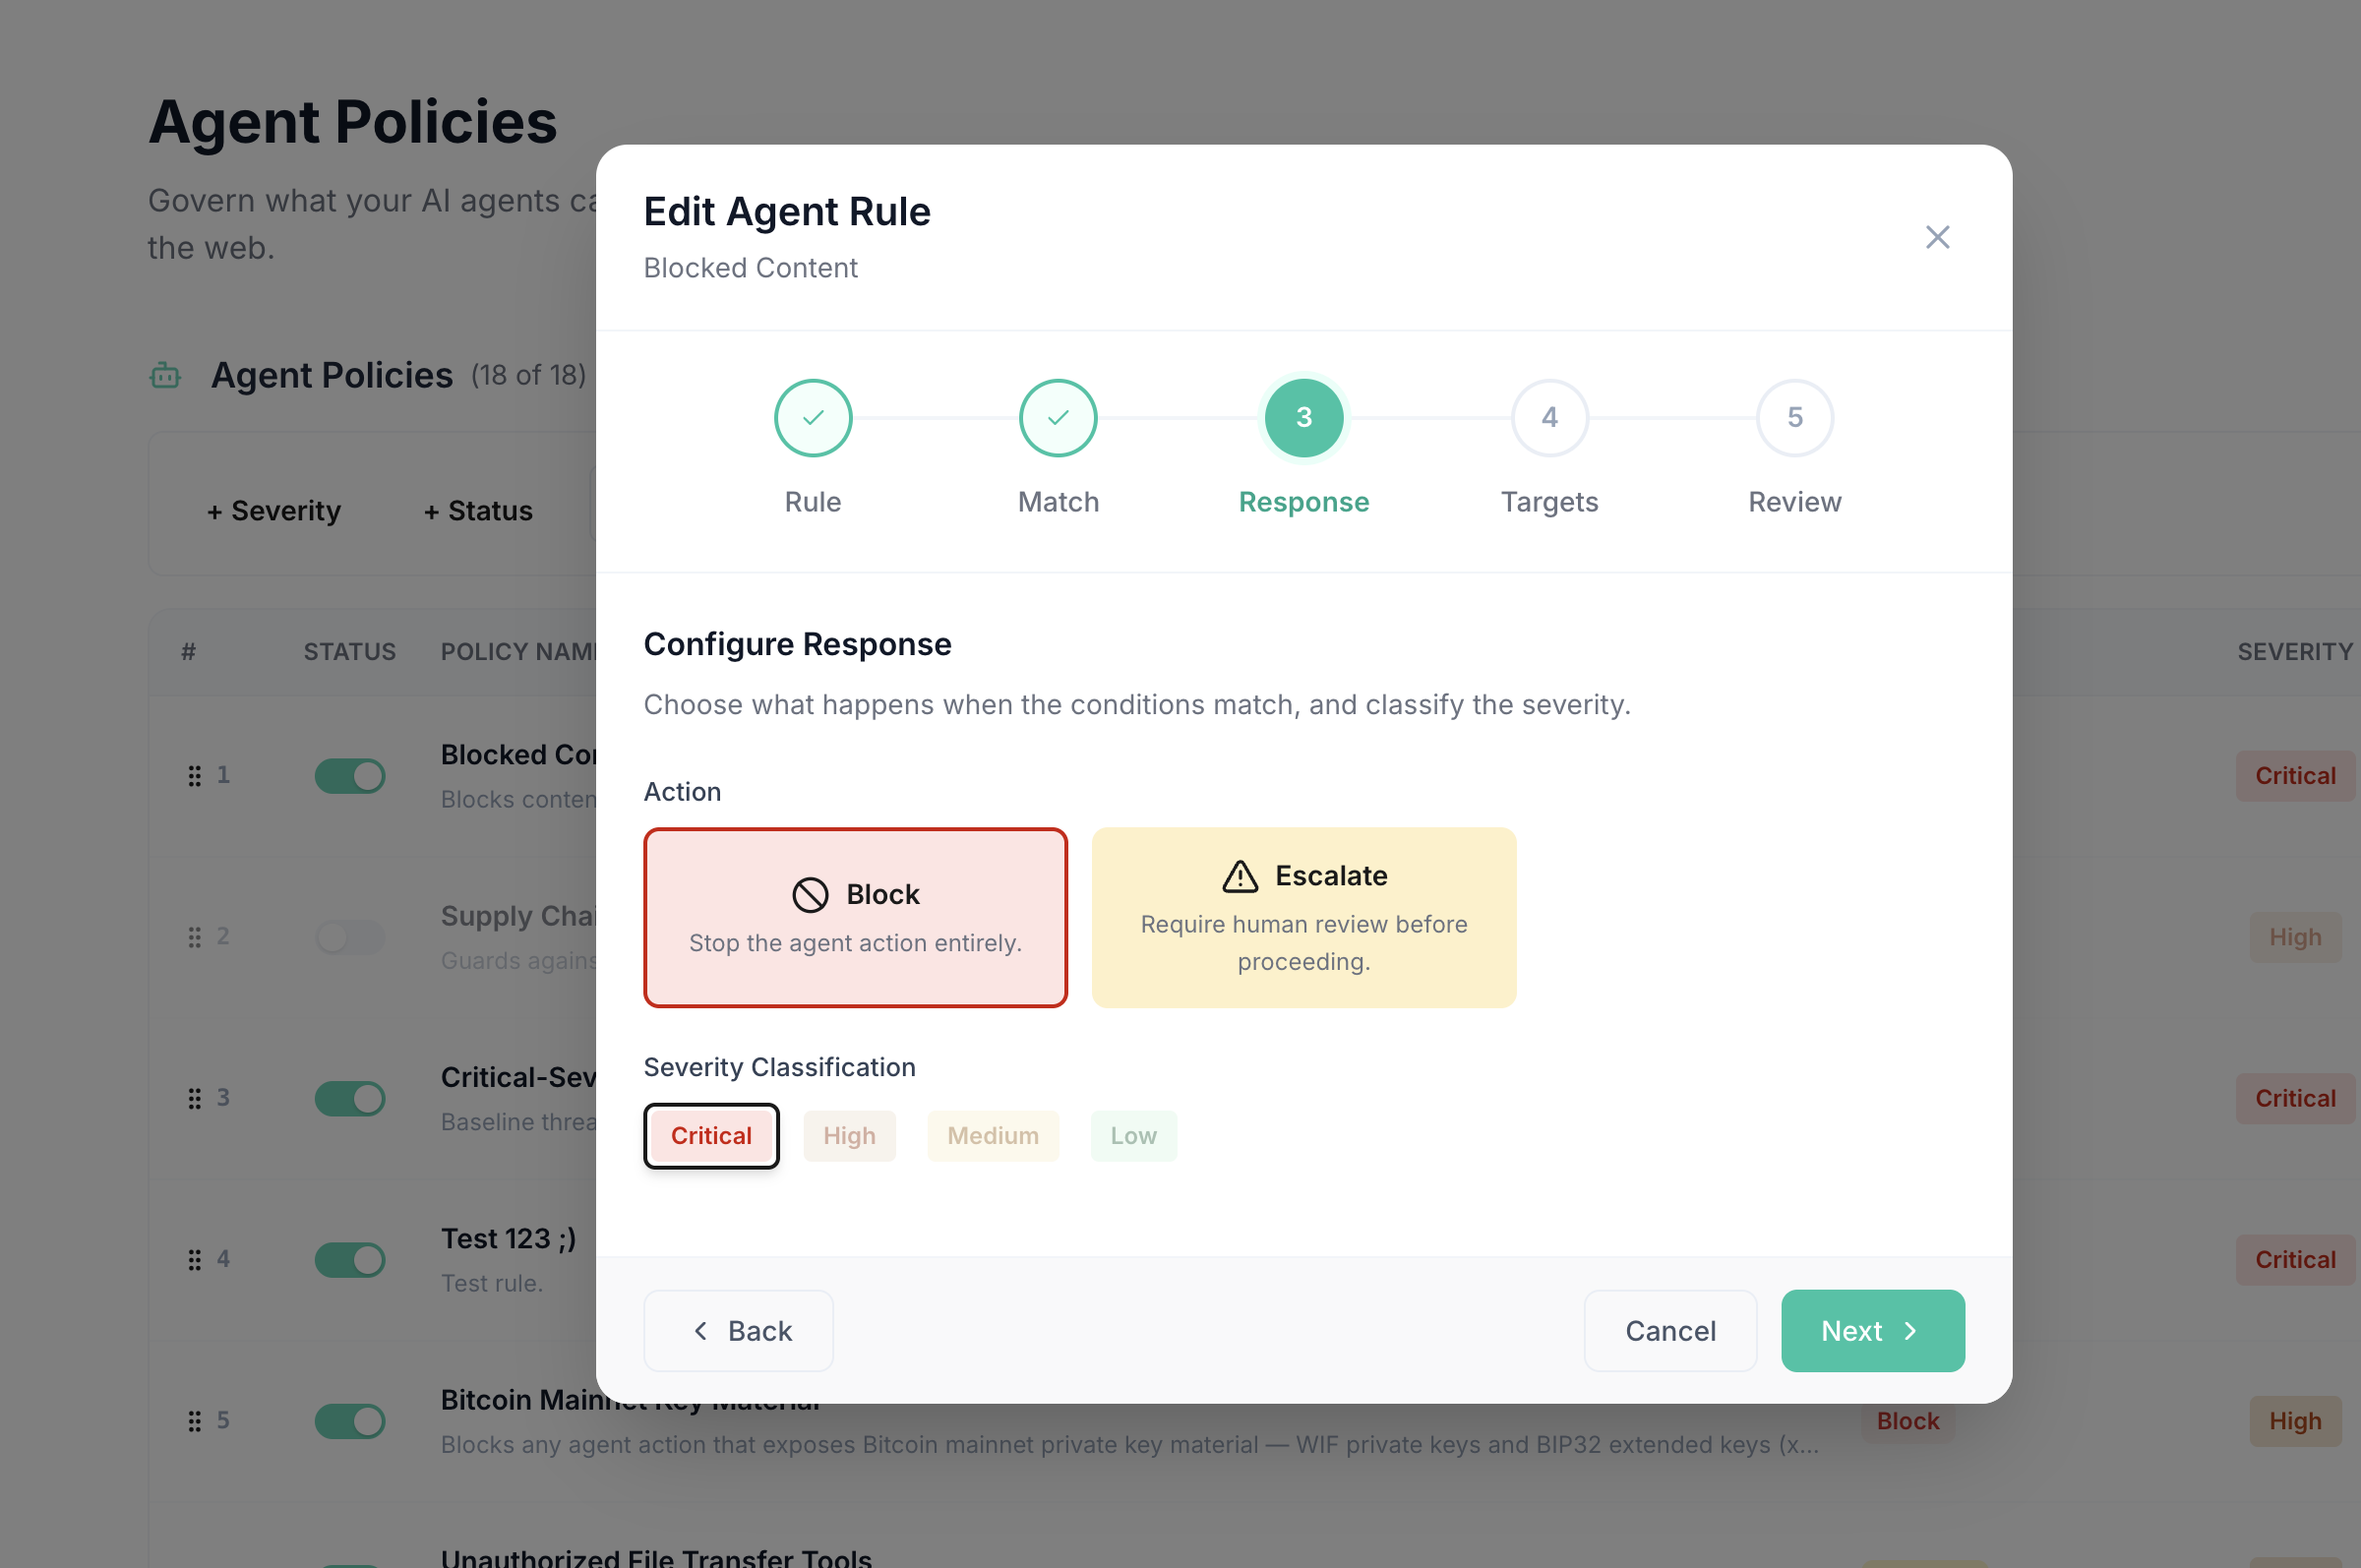Click the Back button

click(739, 1331)
